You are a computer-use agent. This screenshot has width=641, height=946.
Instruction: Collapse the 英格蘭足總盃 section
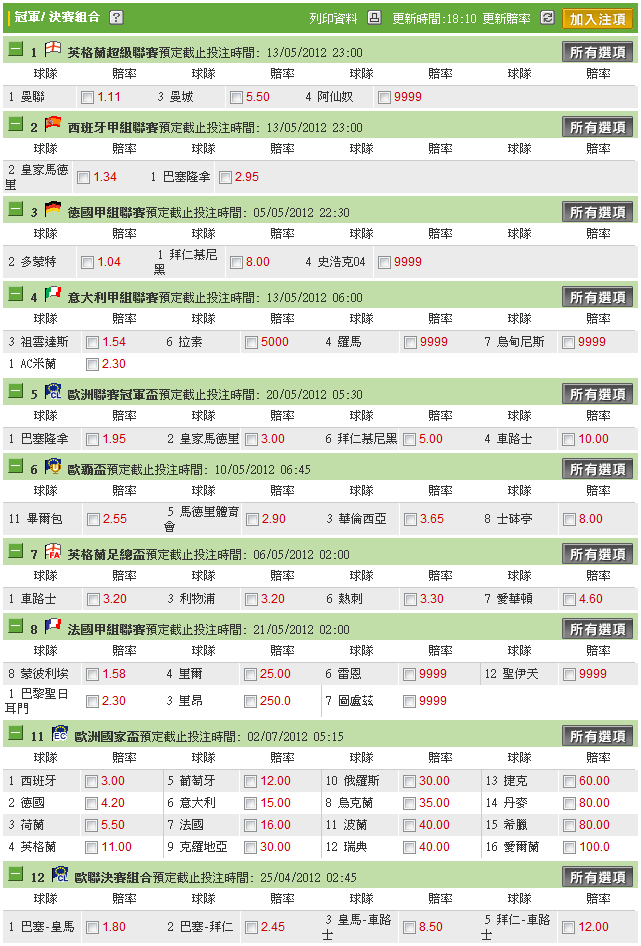tap(16, 550)
